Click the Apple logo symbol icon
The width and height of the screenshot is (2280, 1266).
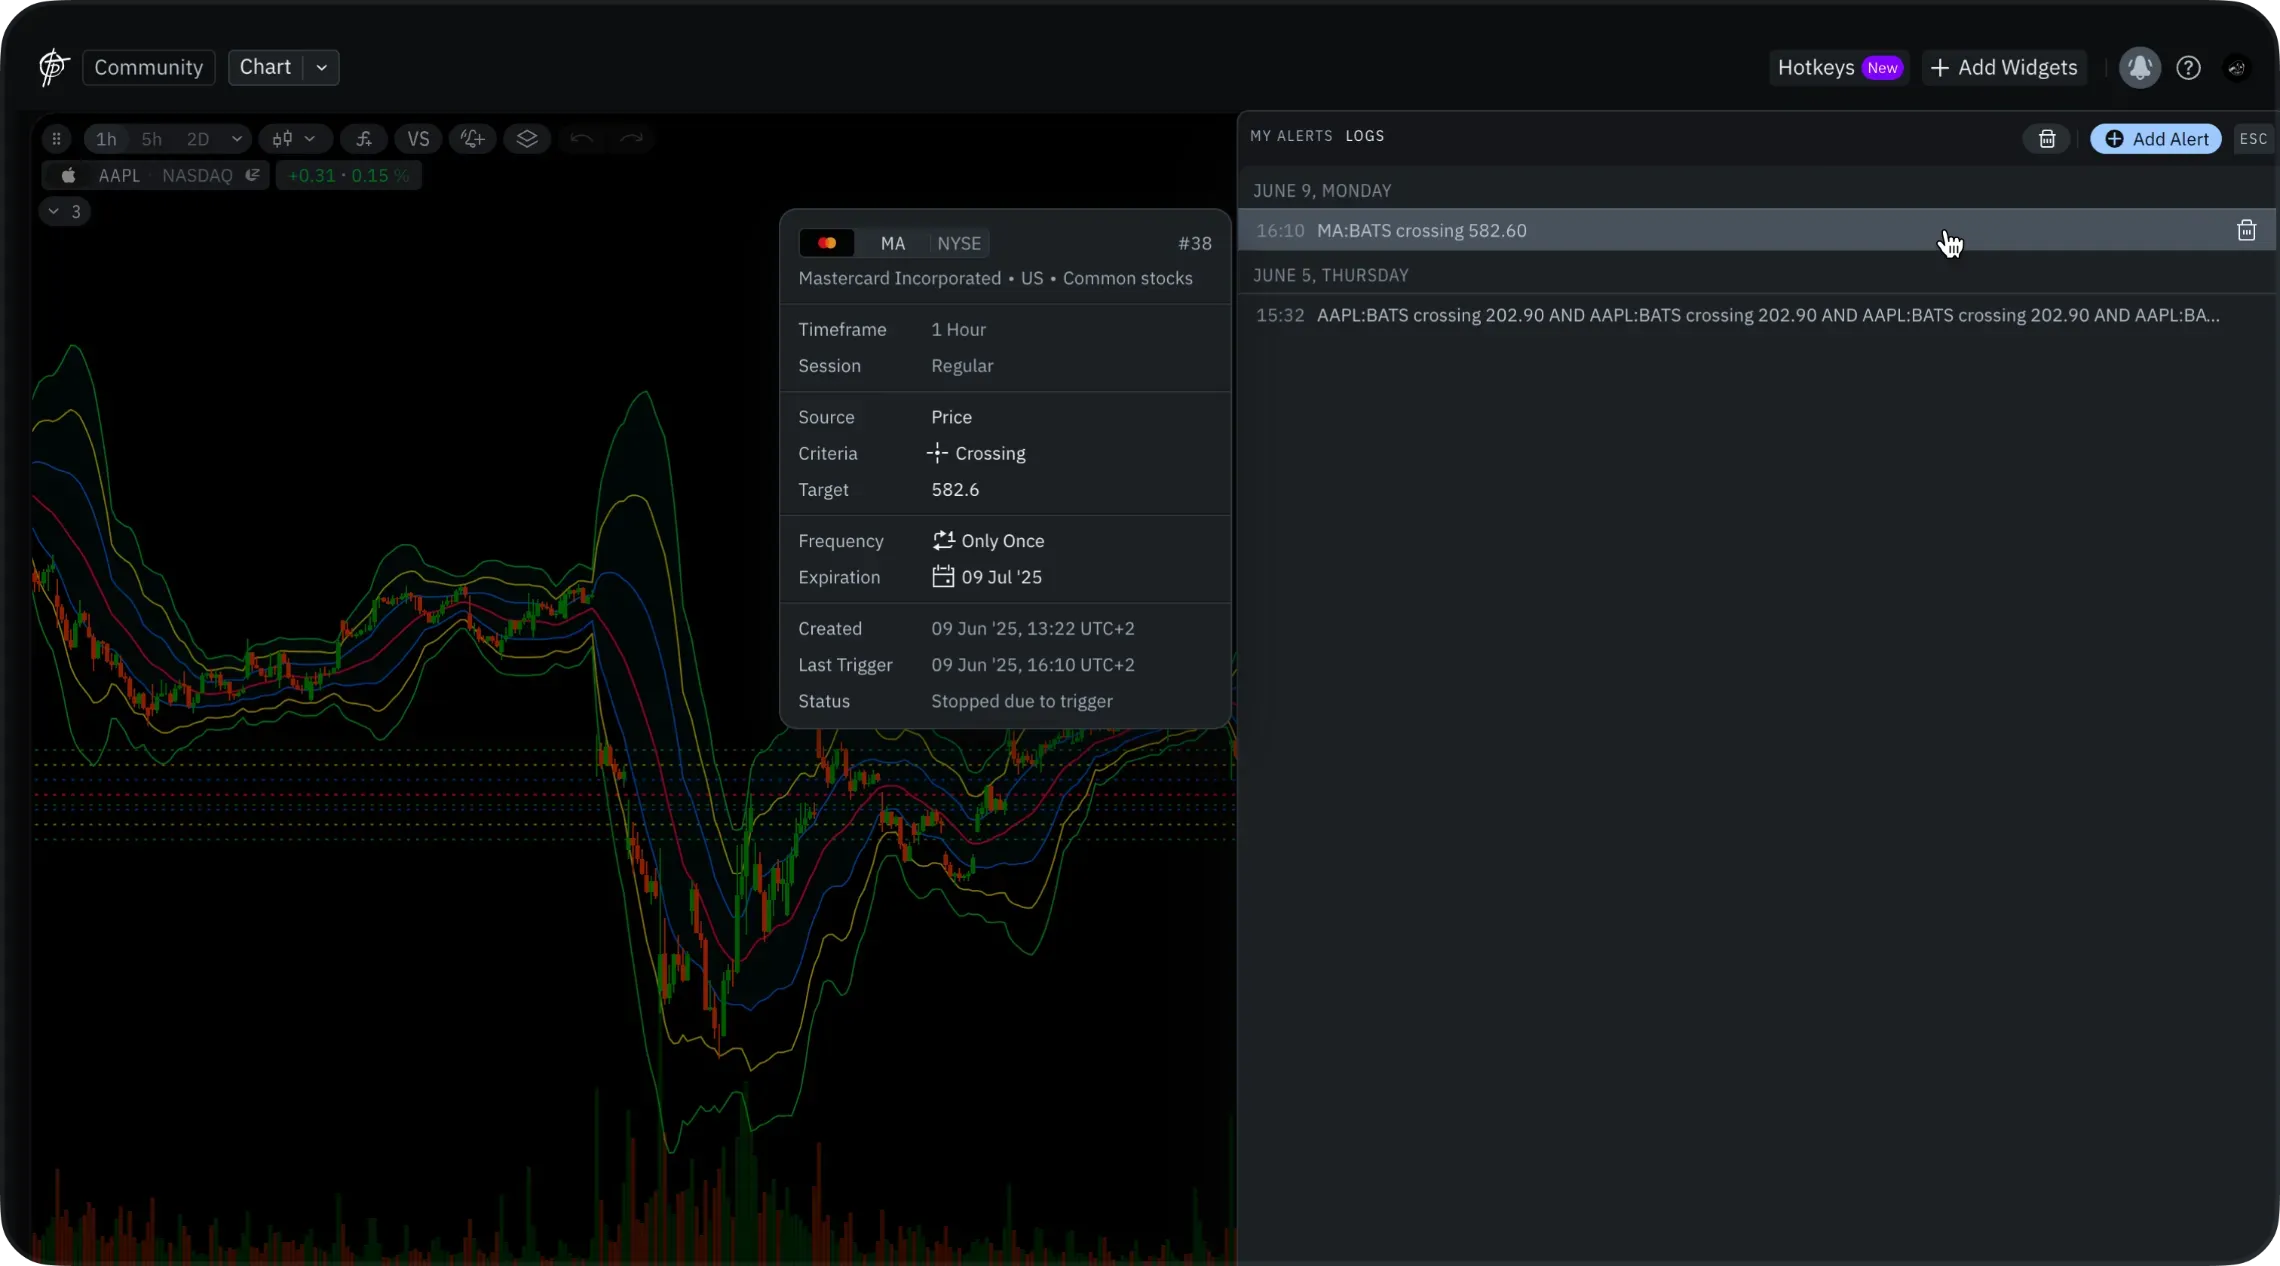coord(68,176)
